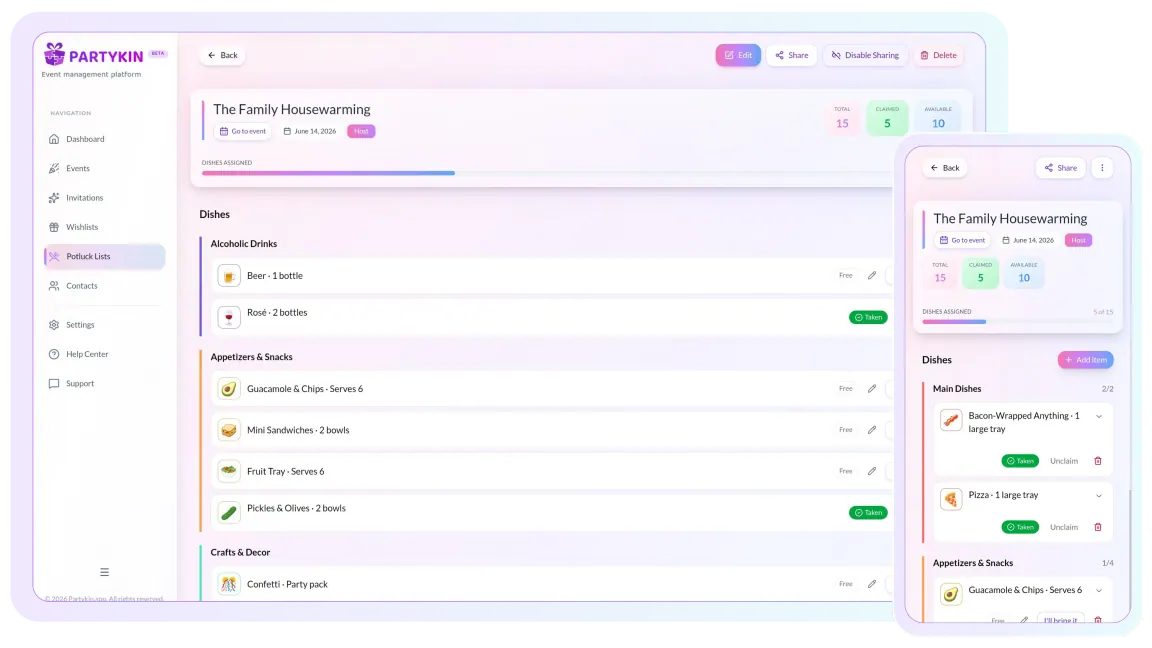Delete Bacon-Wrapped Anything using its trash icon
The image size is (1152, 648).
(1098, 461)
